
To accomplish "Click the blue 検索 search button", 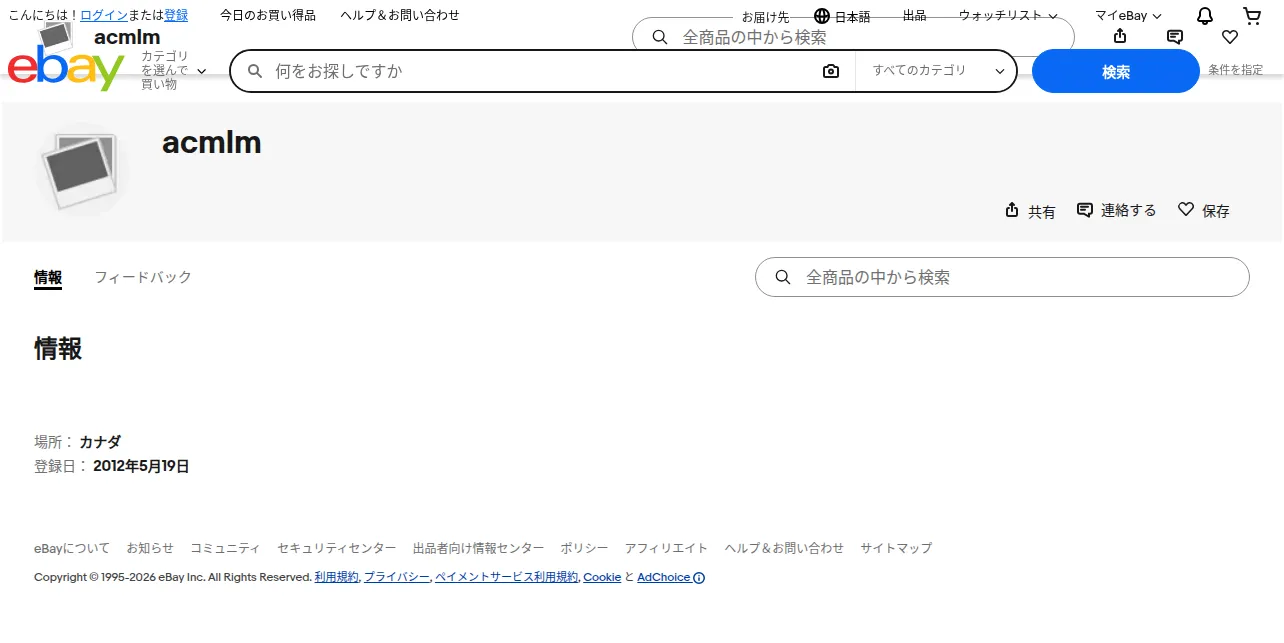I will coord(1115,71).
